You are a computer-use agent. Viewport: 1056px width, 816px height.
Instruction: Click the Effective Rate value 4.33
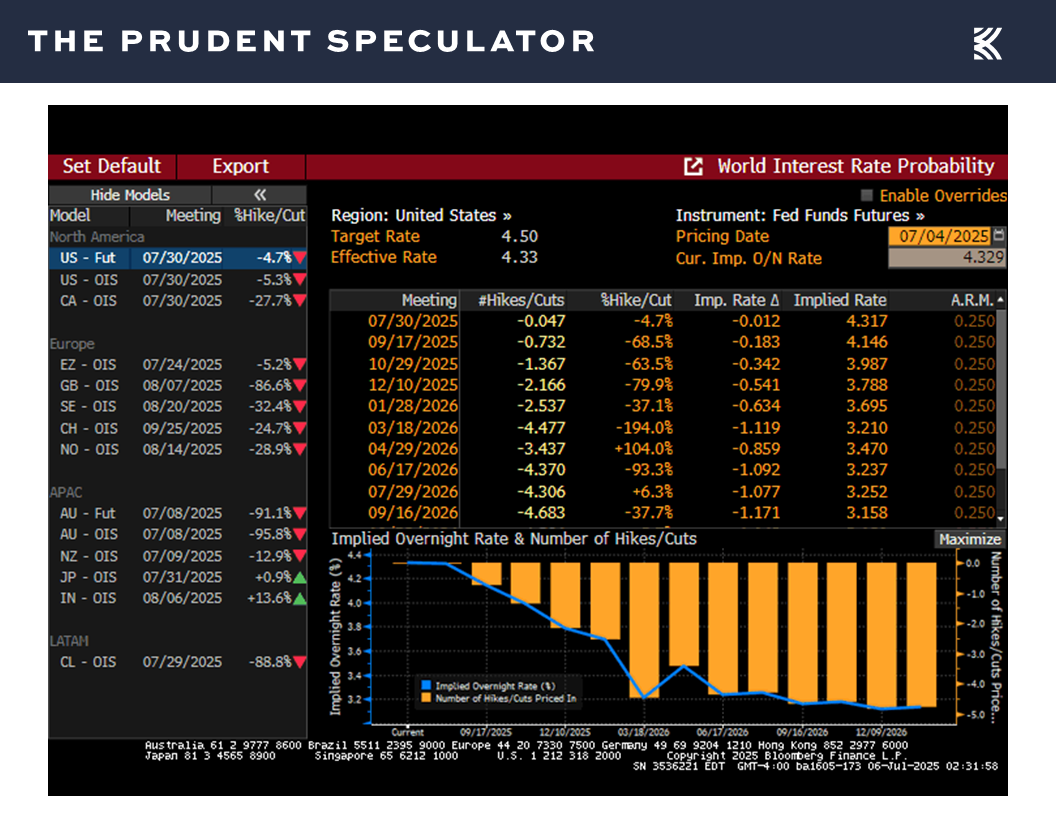[x=519, y=257]
